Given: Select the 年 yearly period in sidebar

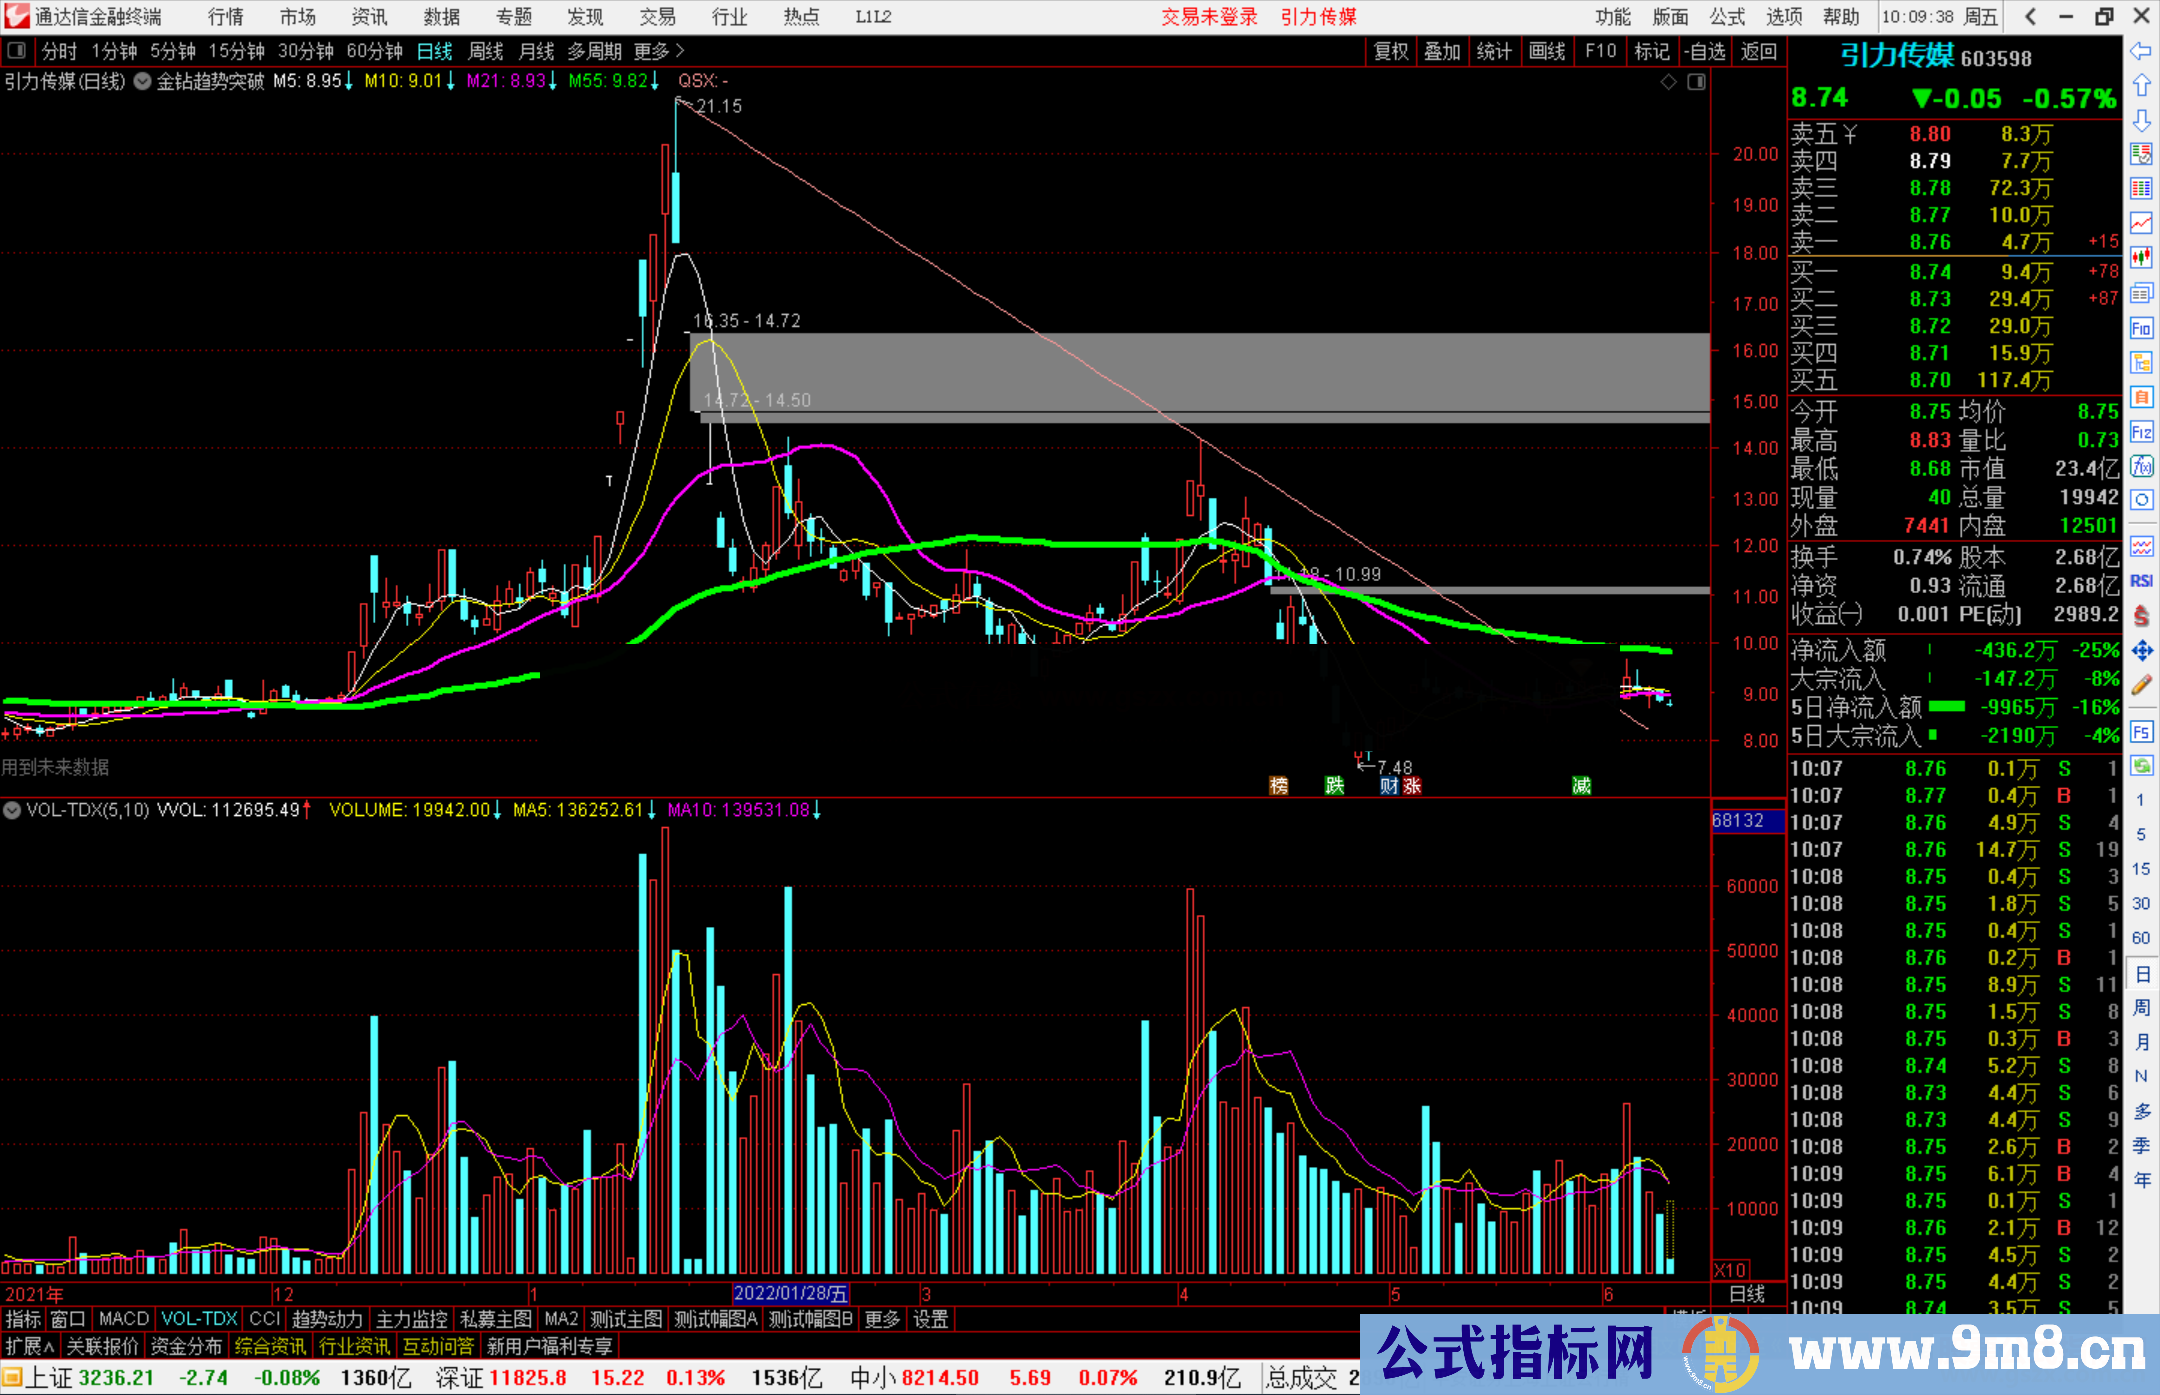Looking at the screenshot, I should [x=2141, y=1180].
